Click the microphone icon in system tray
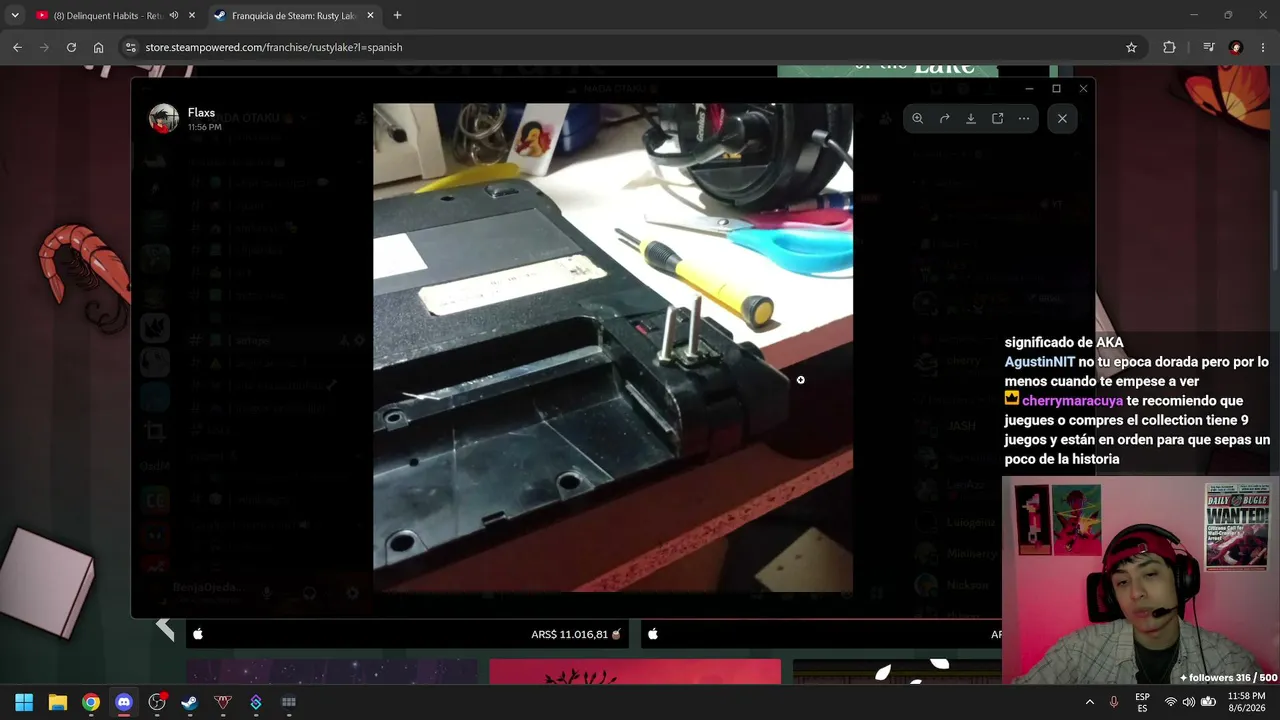Image resolution: width=1280 pixels, height=720 pixels. pos(1114,702)
